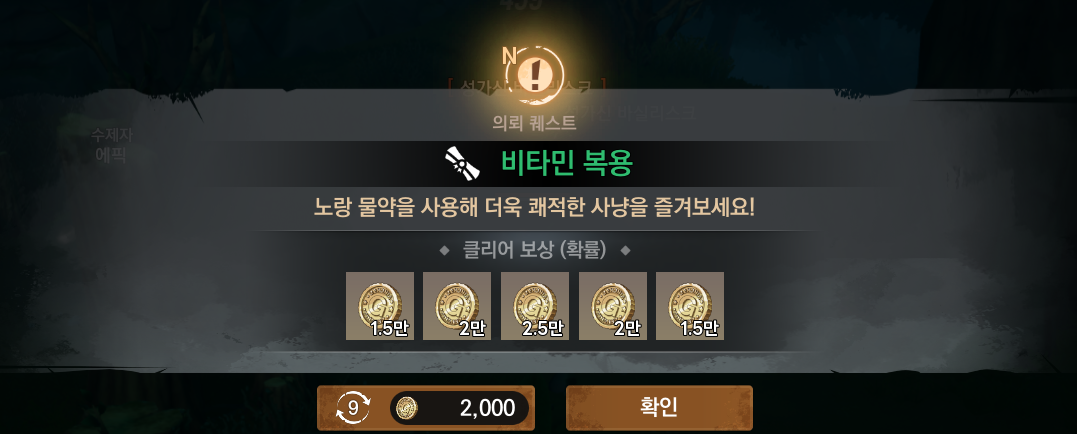Reroll the quest for 2,000 gold

426,408
